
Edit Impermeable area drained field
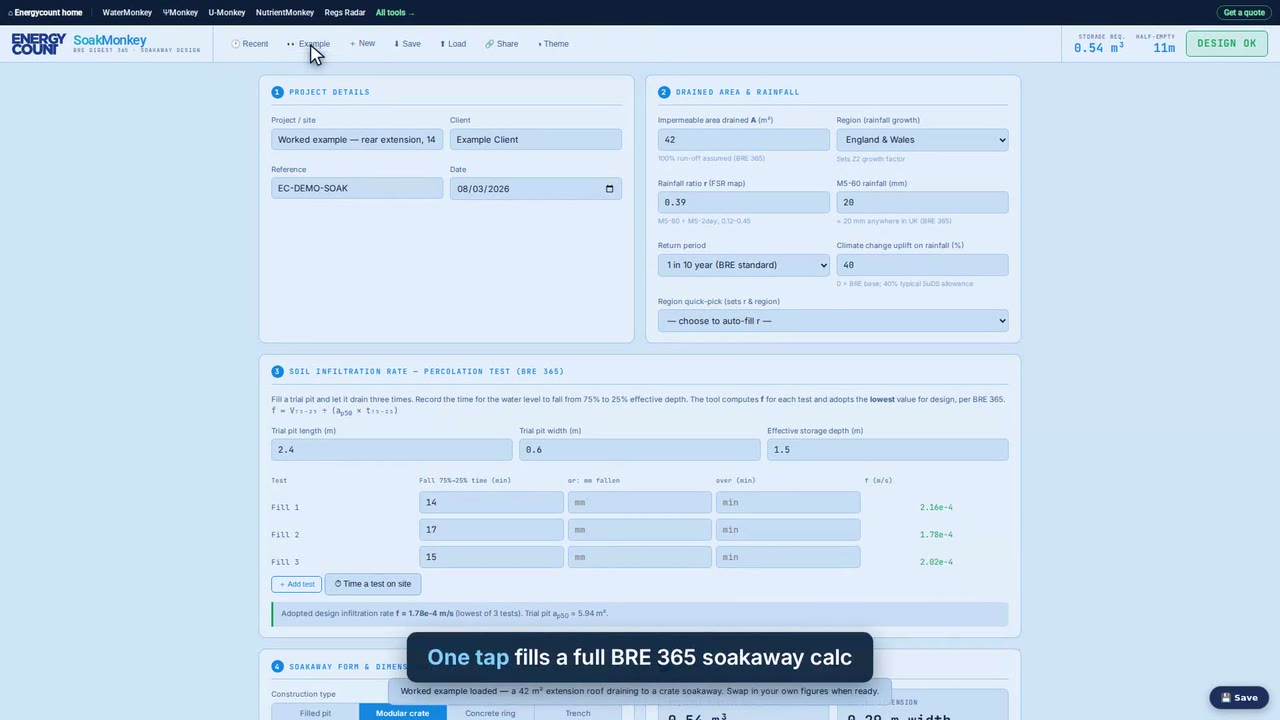(x=744, y=140)
